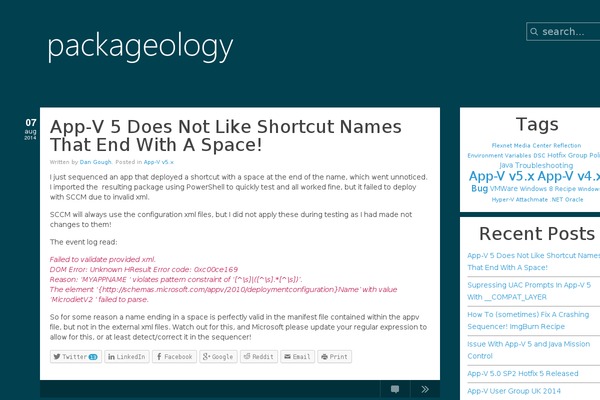Viewport: 600px width, 400px height.
Task: Send the post via Email button
Action: (x=298, y=356)
